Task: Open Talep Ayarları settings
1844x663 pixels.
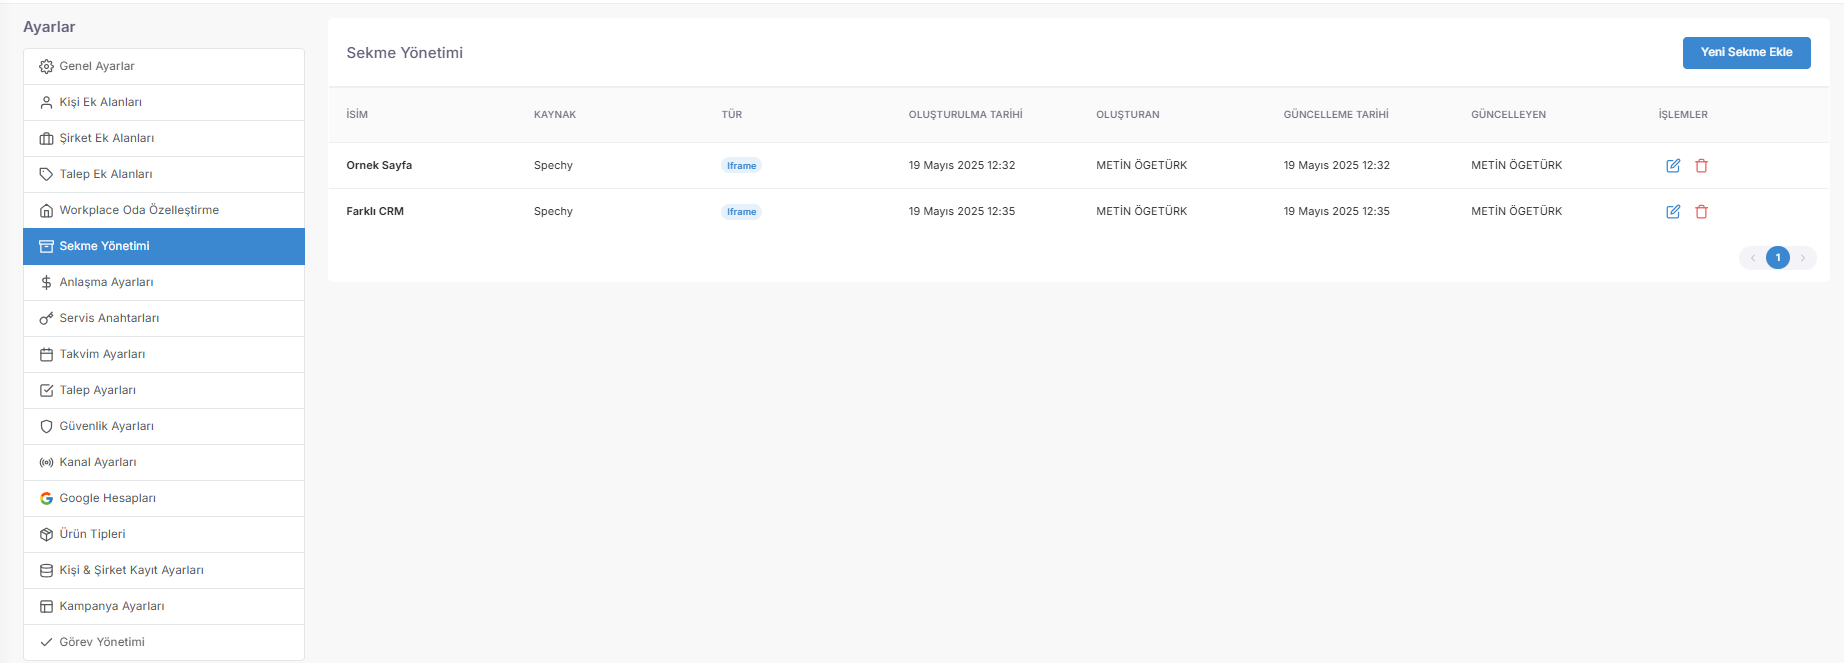Action: click(164, 391)
